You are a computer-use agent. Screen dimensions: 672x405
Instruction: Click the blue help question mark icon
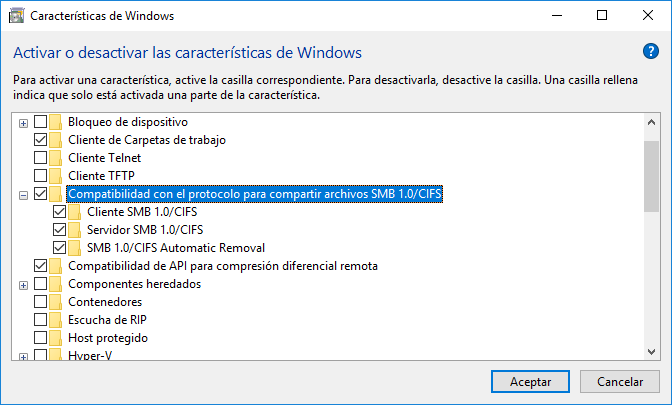(x=650, y=52)
